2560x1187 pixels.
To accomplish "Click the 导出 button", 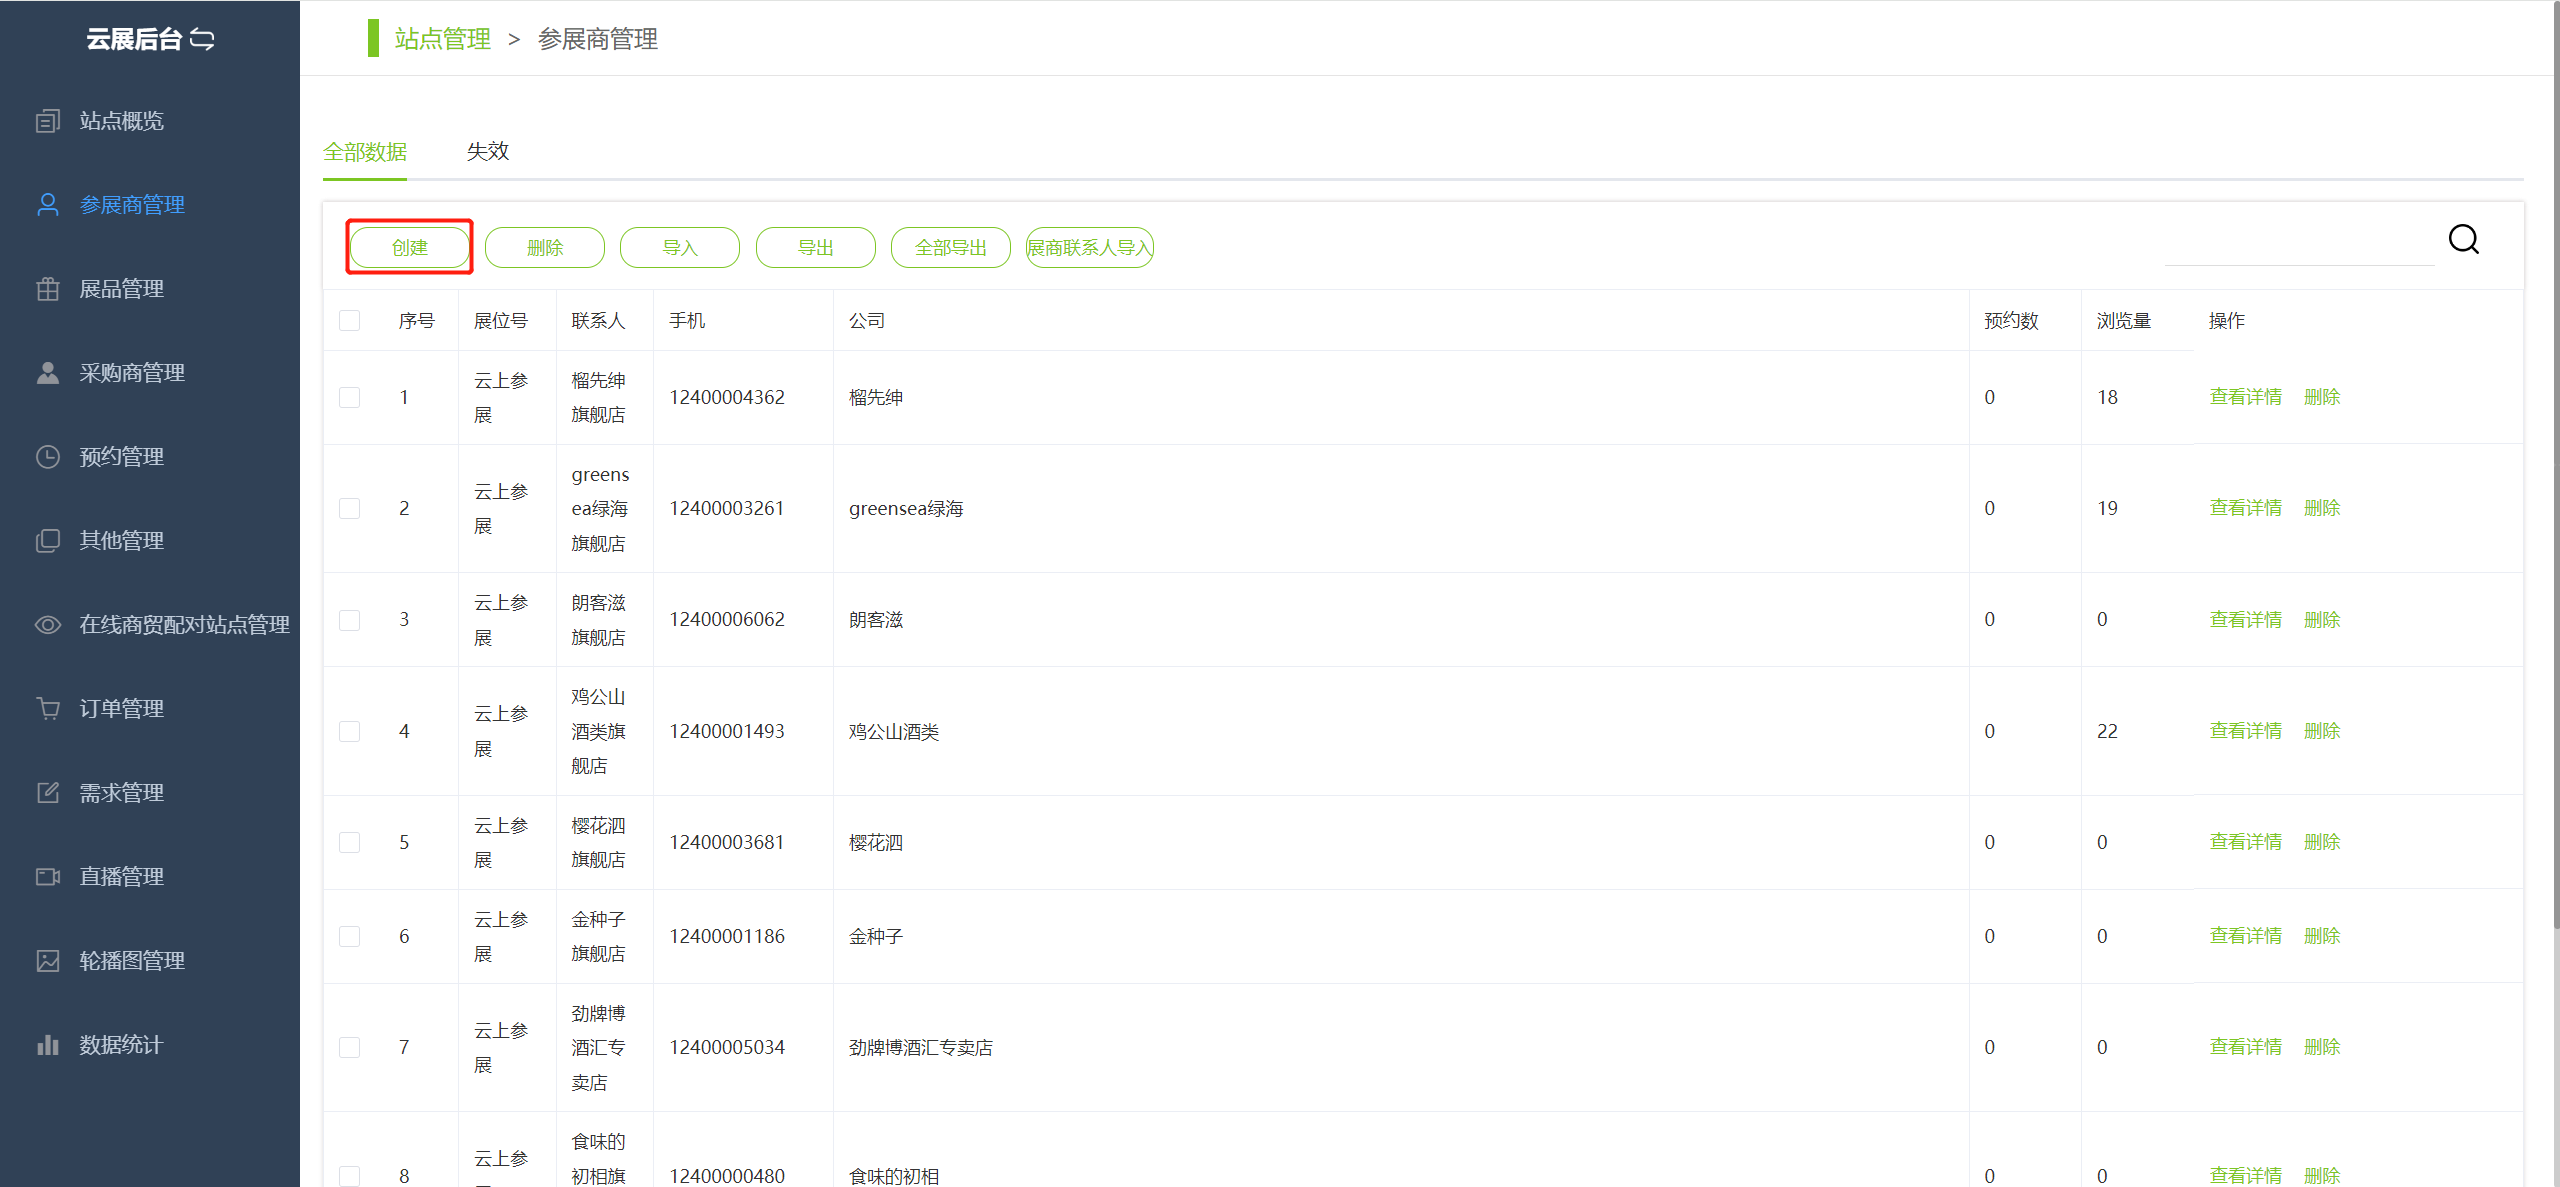I will point(816,247).
